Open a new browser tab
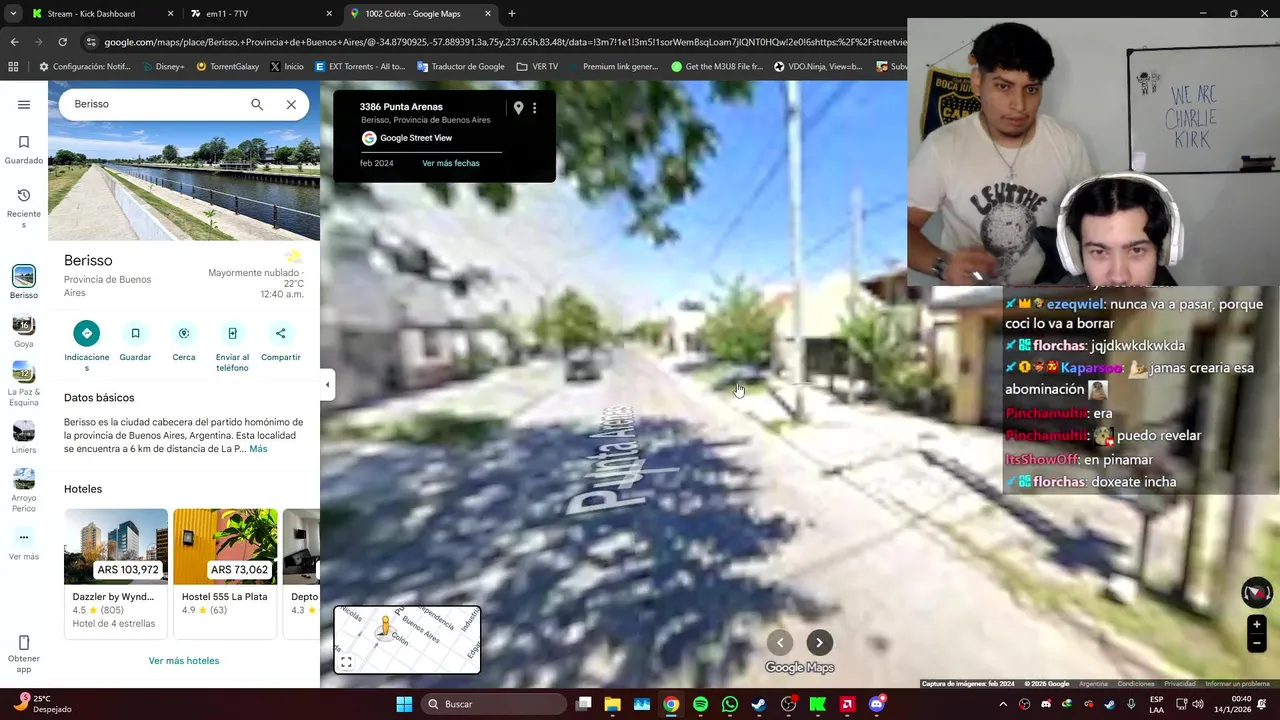The image size is (1280, 720). [512, 14]
